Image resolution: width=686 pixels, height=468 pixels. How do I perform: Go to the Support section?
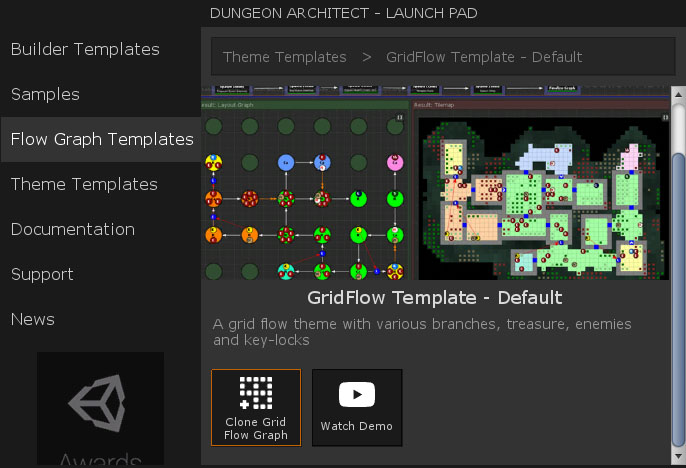pos(42,275)
